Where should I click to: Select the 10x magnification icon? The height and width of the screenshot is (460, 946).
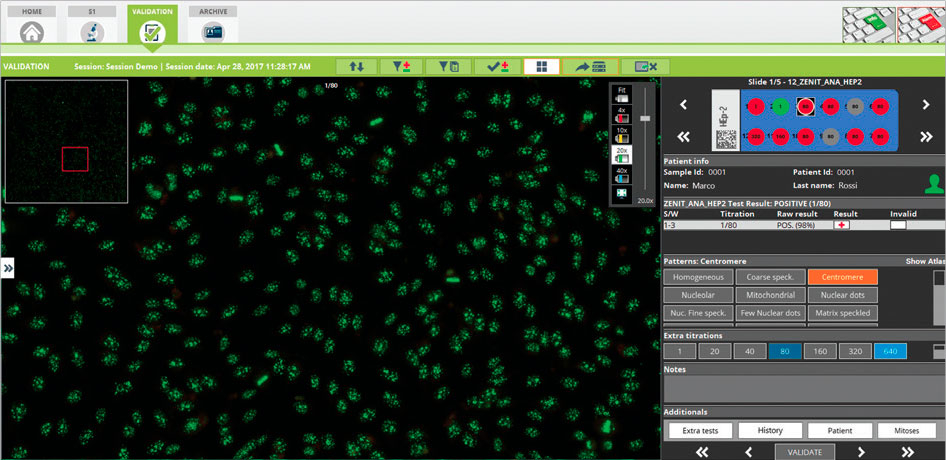coord(622,136)
